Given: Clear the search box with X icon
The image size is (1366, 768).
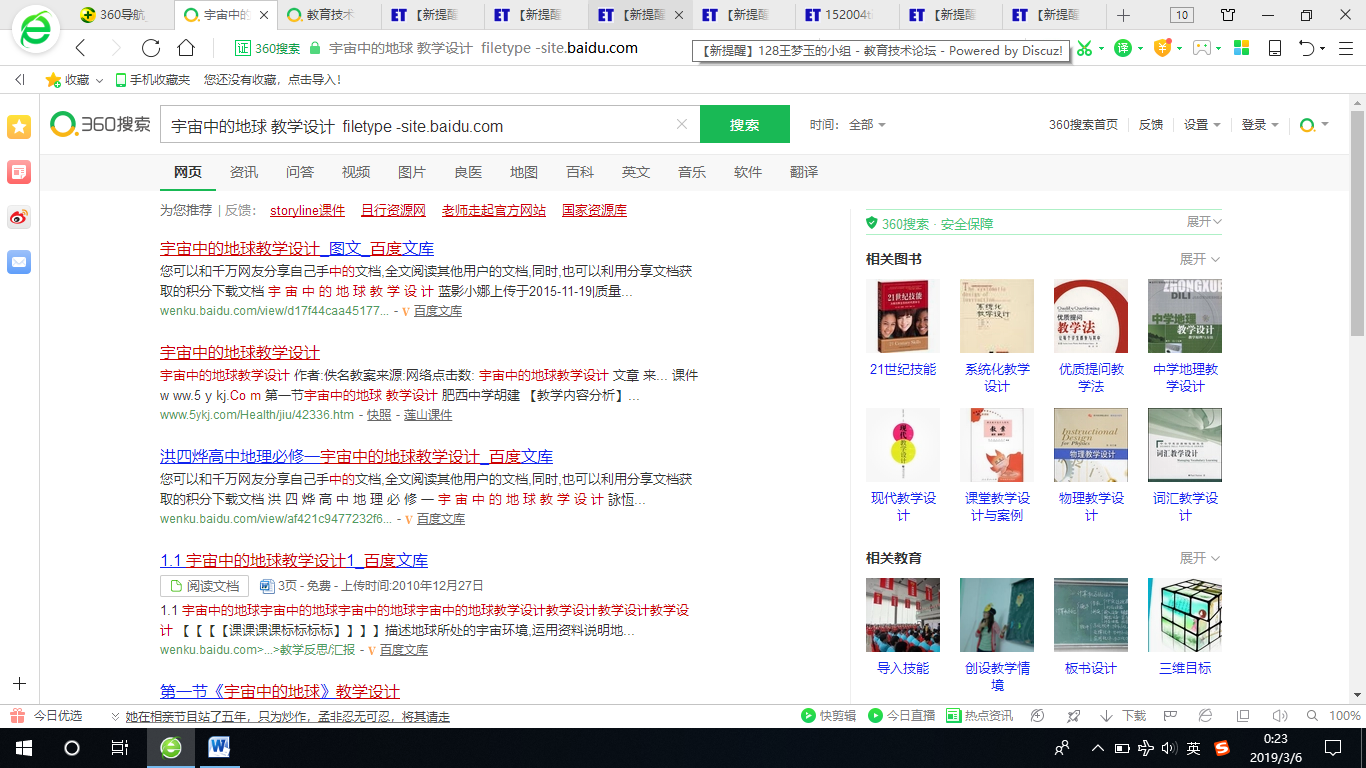Looking at the screenshot, I should 682,125.
